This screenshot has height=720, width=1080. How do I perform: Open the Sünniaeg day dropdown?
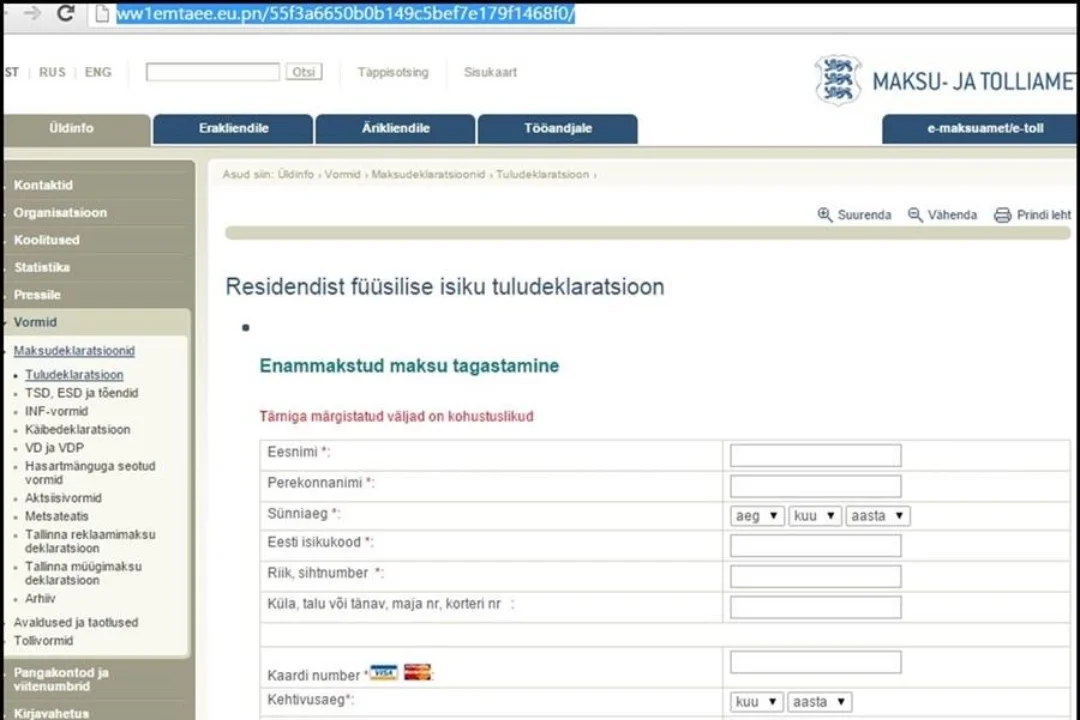coord(756,515)
